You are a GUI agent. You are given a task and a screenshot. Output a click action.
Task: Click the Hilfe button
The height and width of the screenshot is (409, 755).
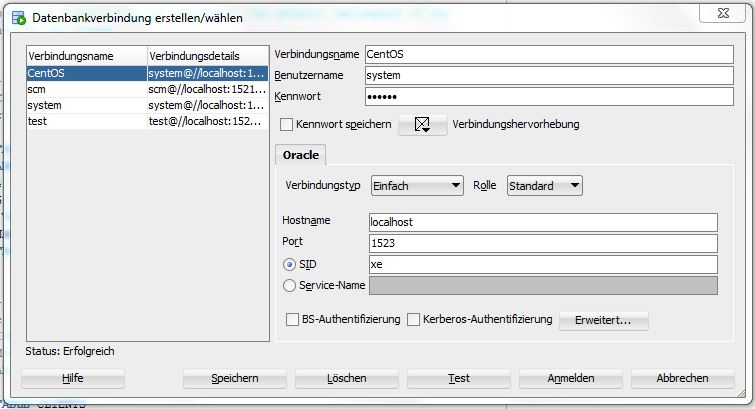click(x=73, y=379)
